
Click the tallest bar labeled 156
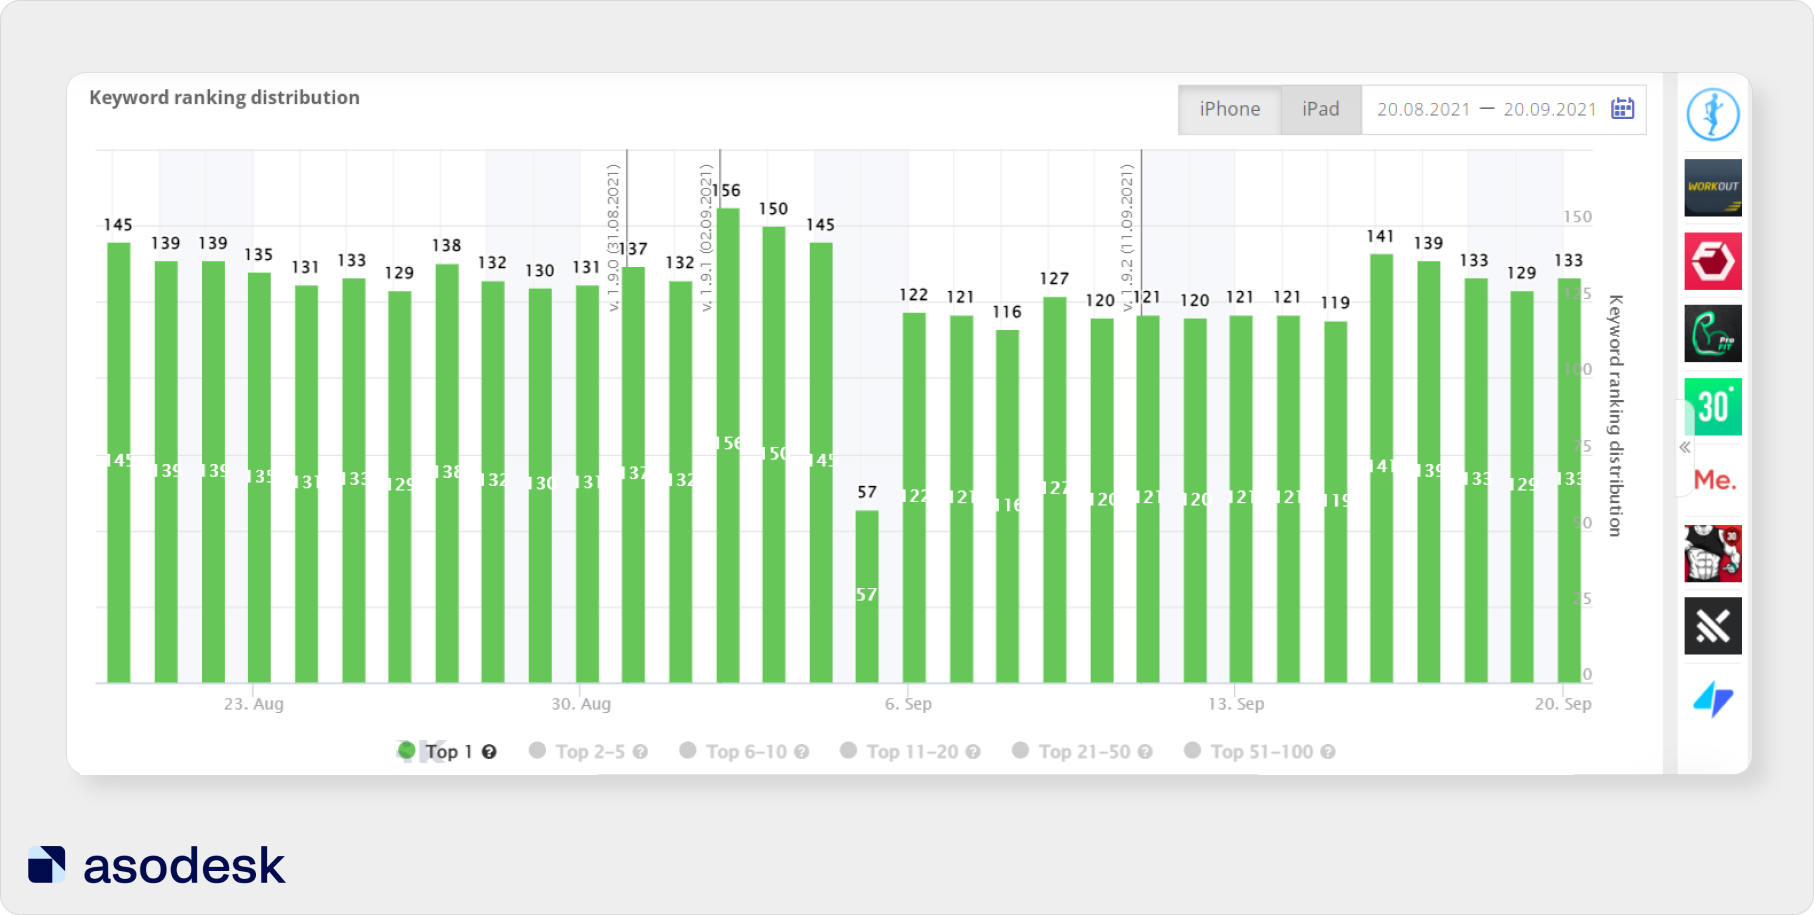click(728, 446)
